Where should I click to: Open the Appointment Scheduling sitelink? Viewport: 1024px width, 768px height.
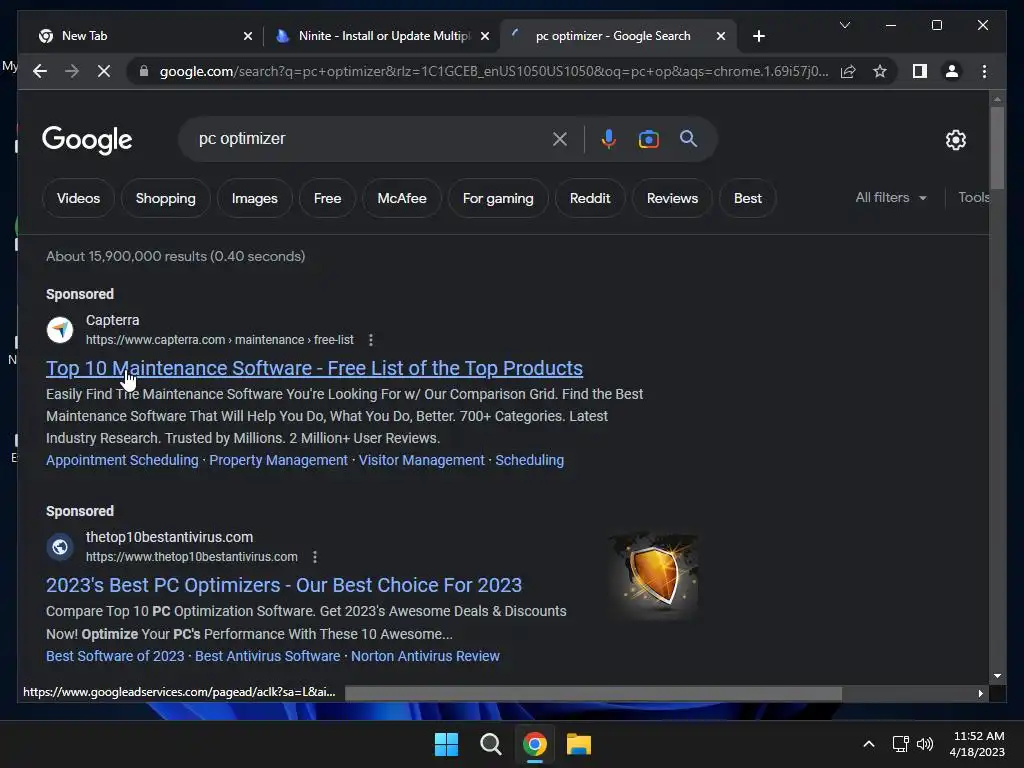pos(122,460)
